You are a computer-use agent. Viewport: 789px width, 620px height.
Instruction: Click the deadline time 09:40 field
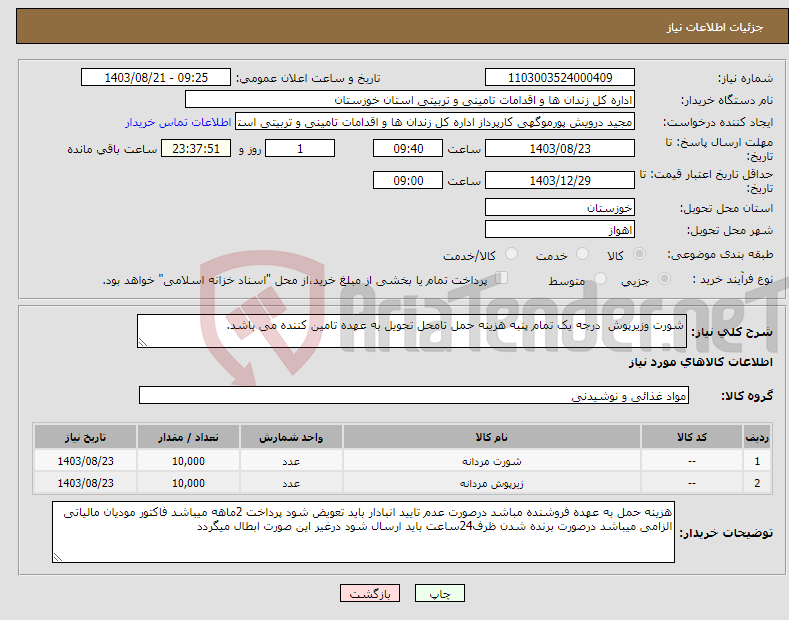[x=408, y=148]
